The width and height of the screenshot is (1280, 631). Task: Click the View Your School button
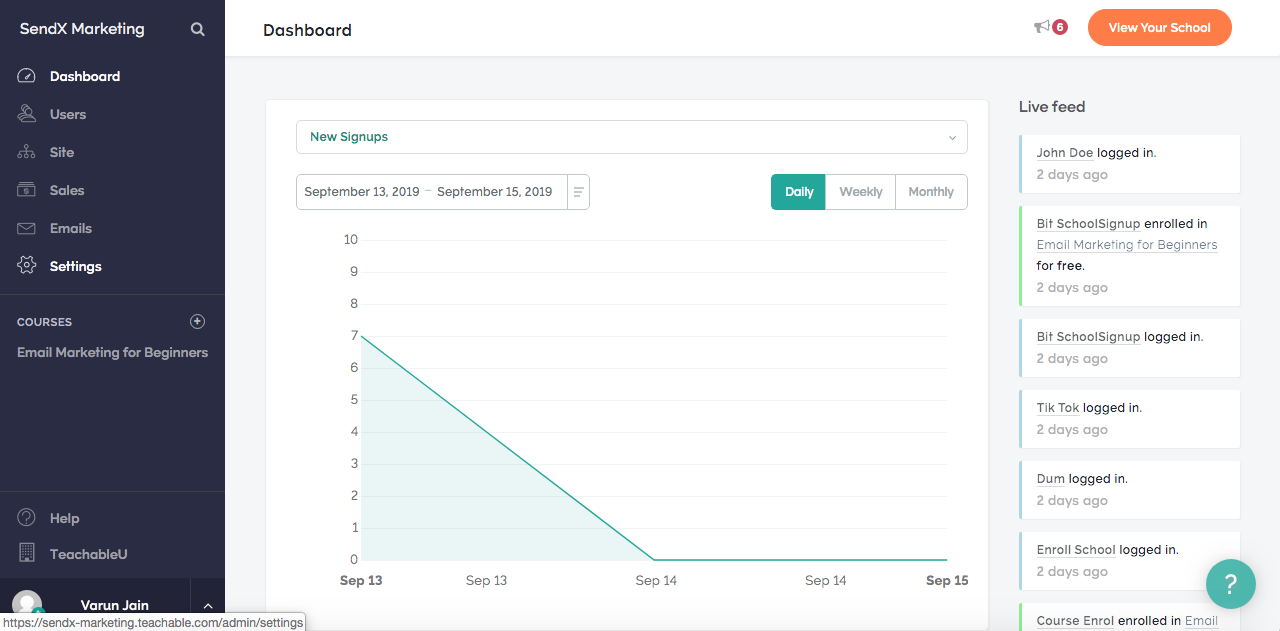click(x=1160, y=28)
